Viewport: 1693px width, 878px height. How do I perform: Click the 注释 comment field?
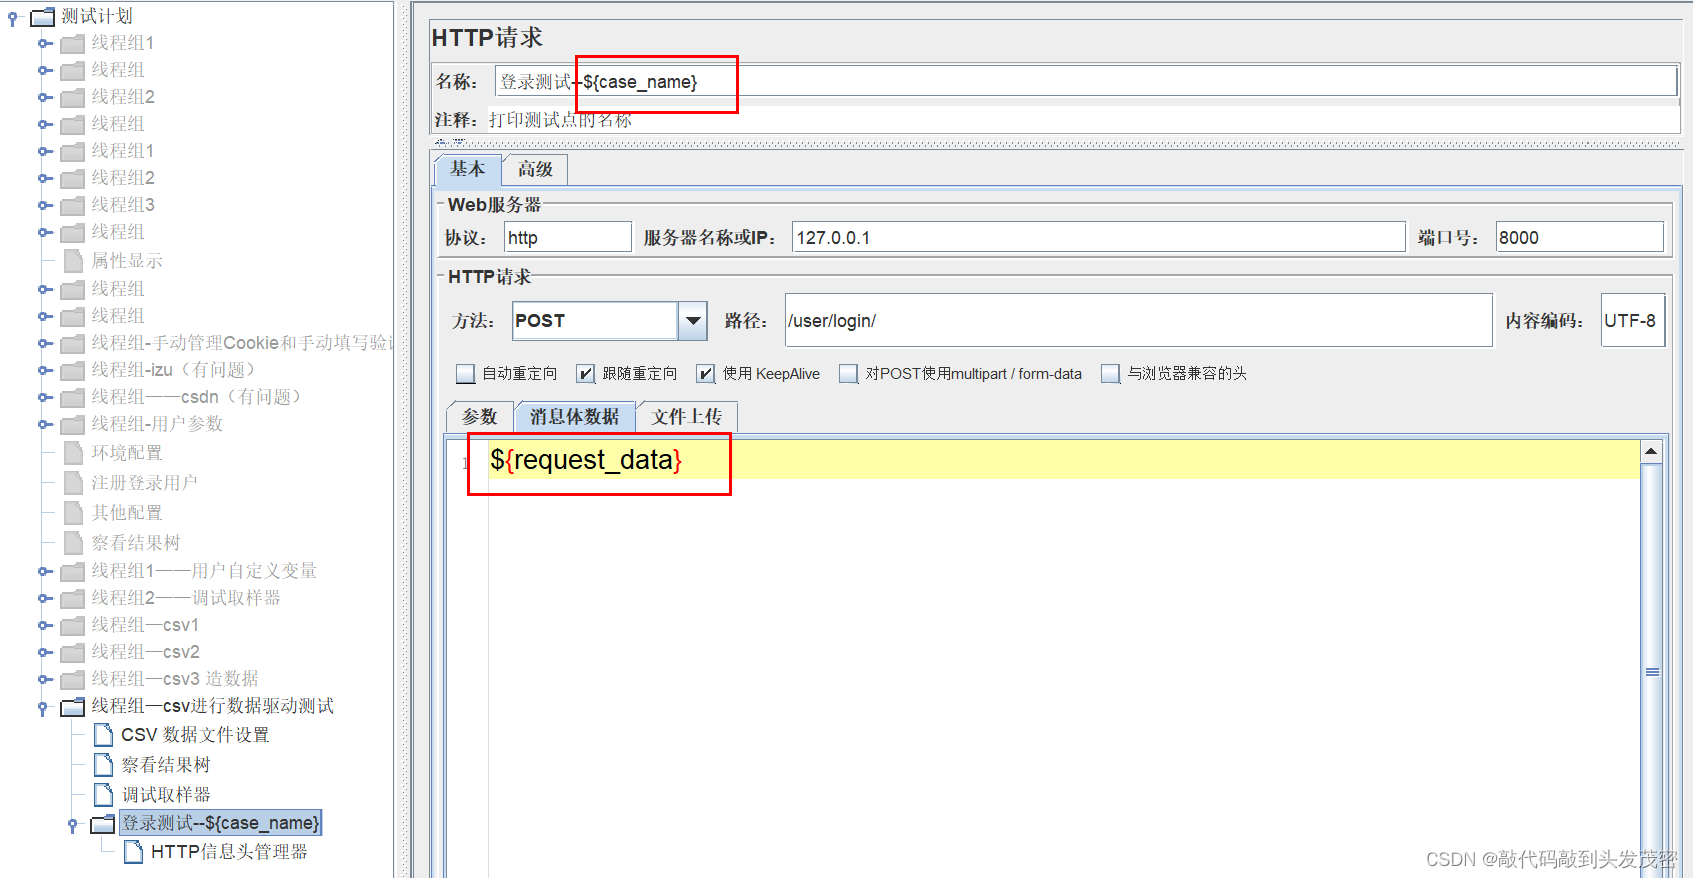[x=1084, y=120]
